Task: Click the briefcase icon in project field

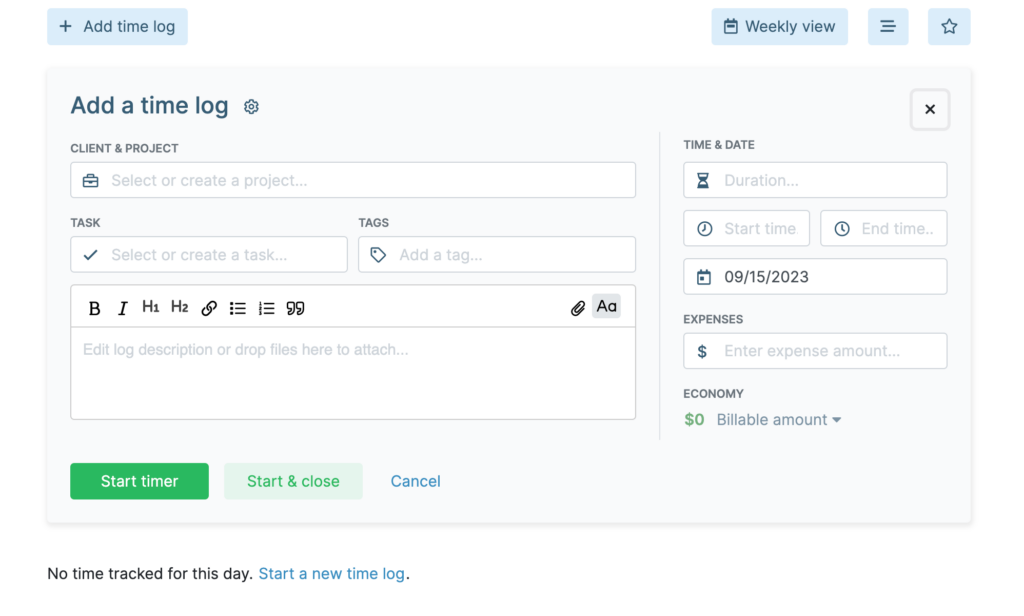Action: [x=91, y=180]
